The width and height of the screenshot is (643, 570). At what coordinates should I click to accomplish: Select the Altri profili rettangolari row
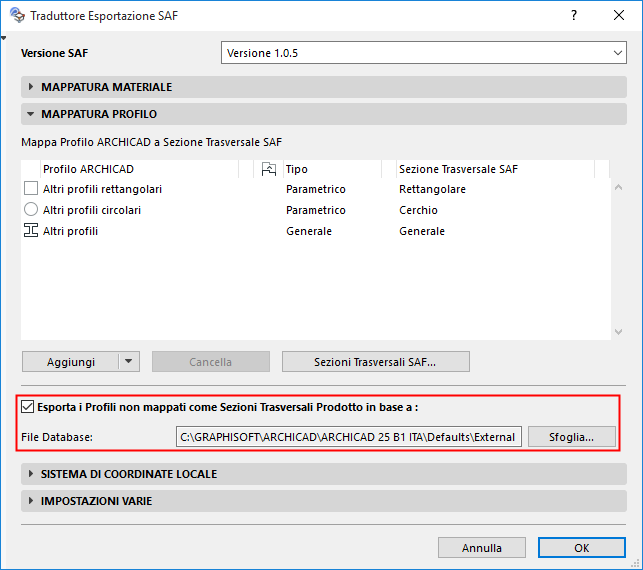[316, 189]
